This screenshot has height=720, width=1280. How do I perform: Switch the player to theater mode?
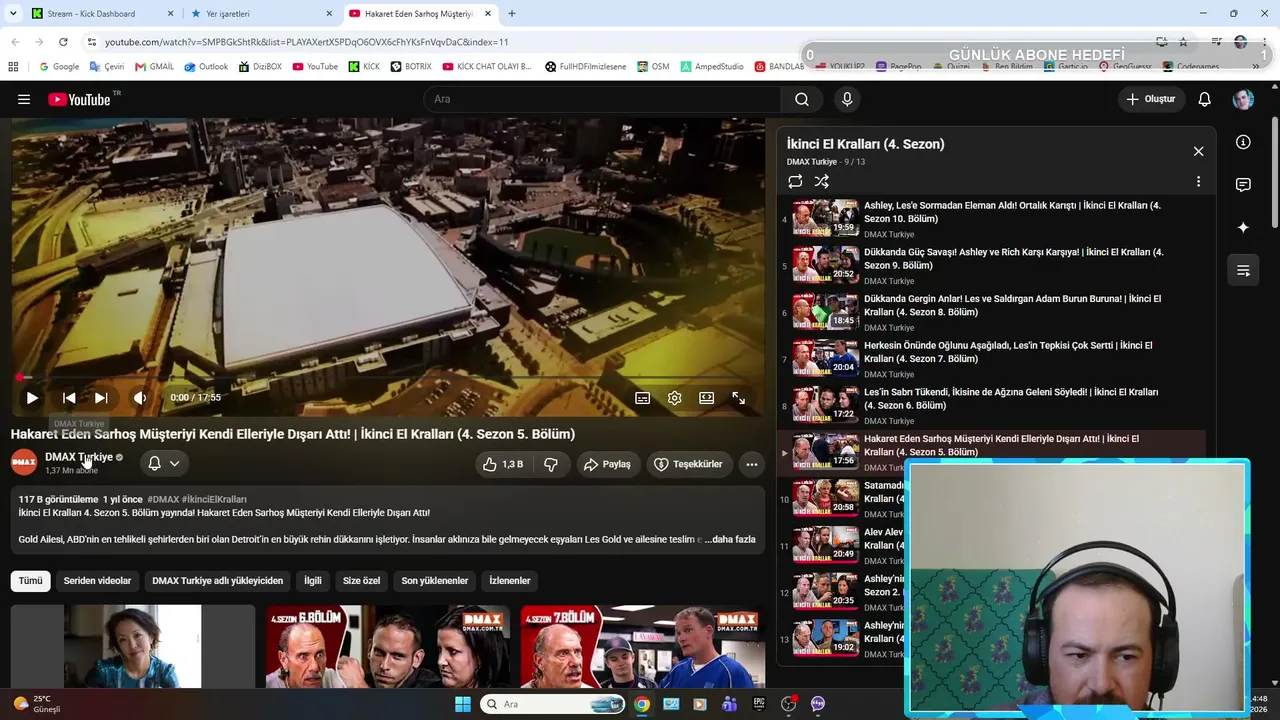pyautogui.click(x=707, y=398)
